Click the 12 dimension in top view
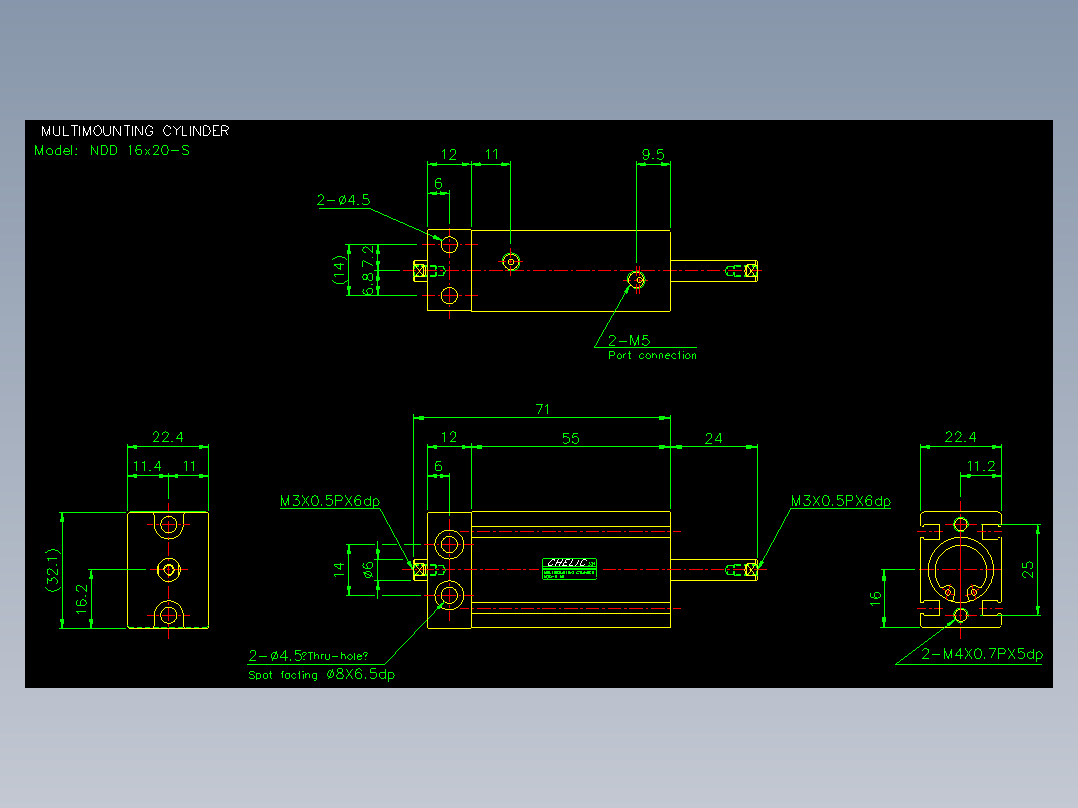Viewport: 1078px width, 808px height. [448, 155]
